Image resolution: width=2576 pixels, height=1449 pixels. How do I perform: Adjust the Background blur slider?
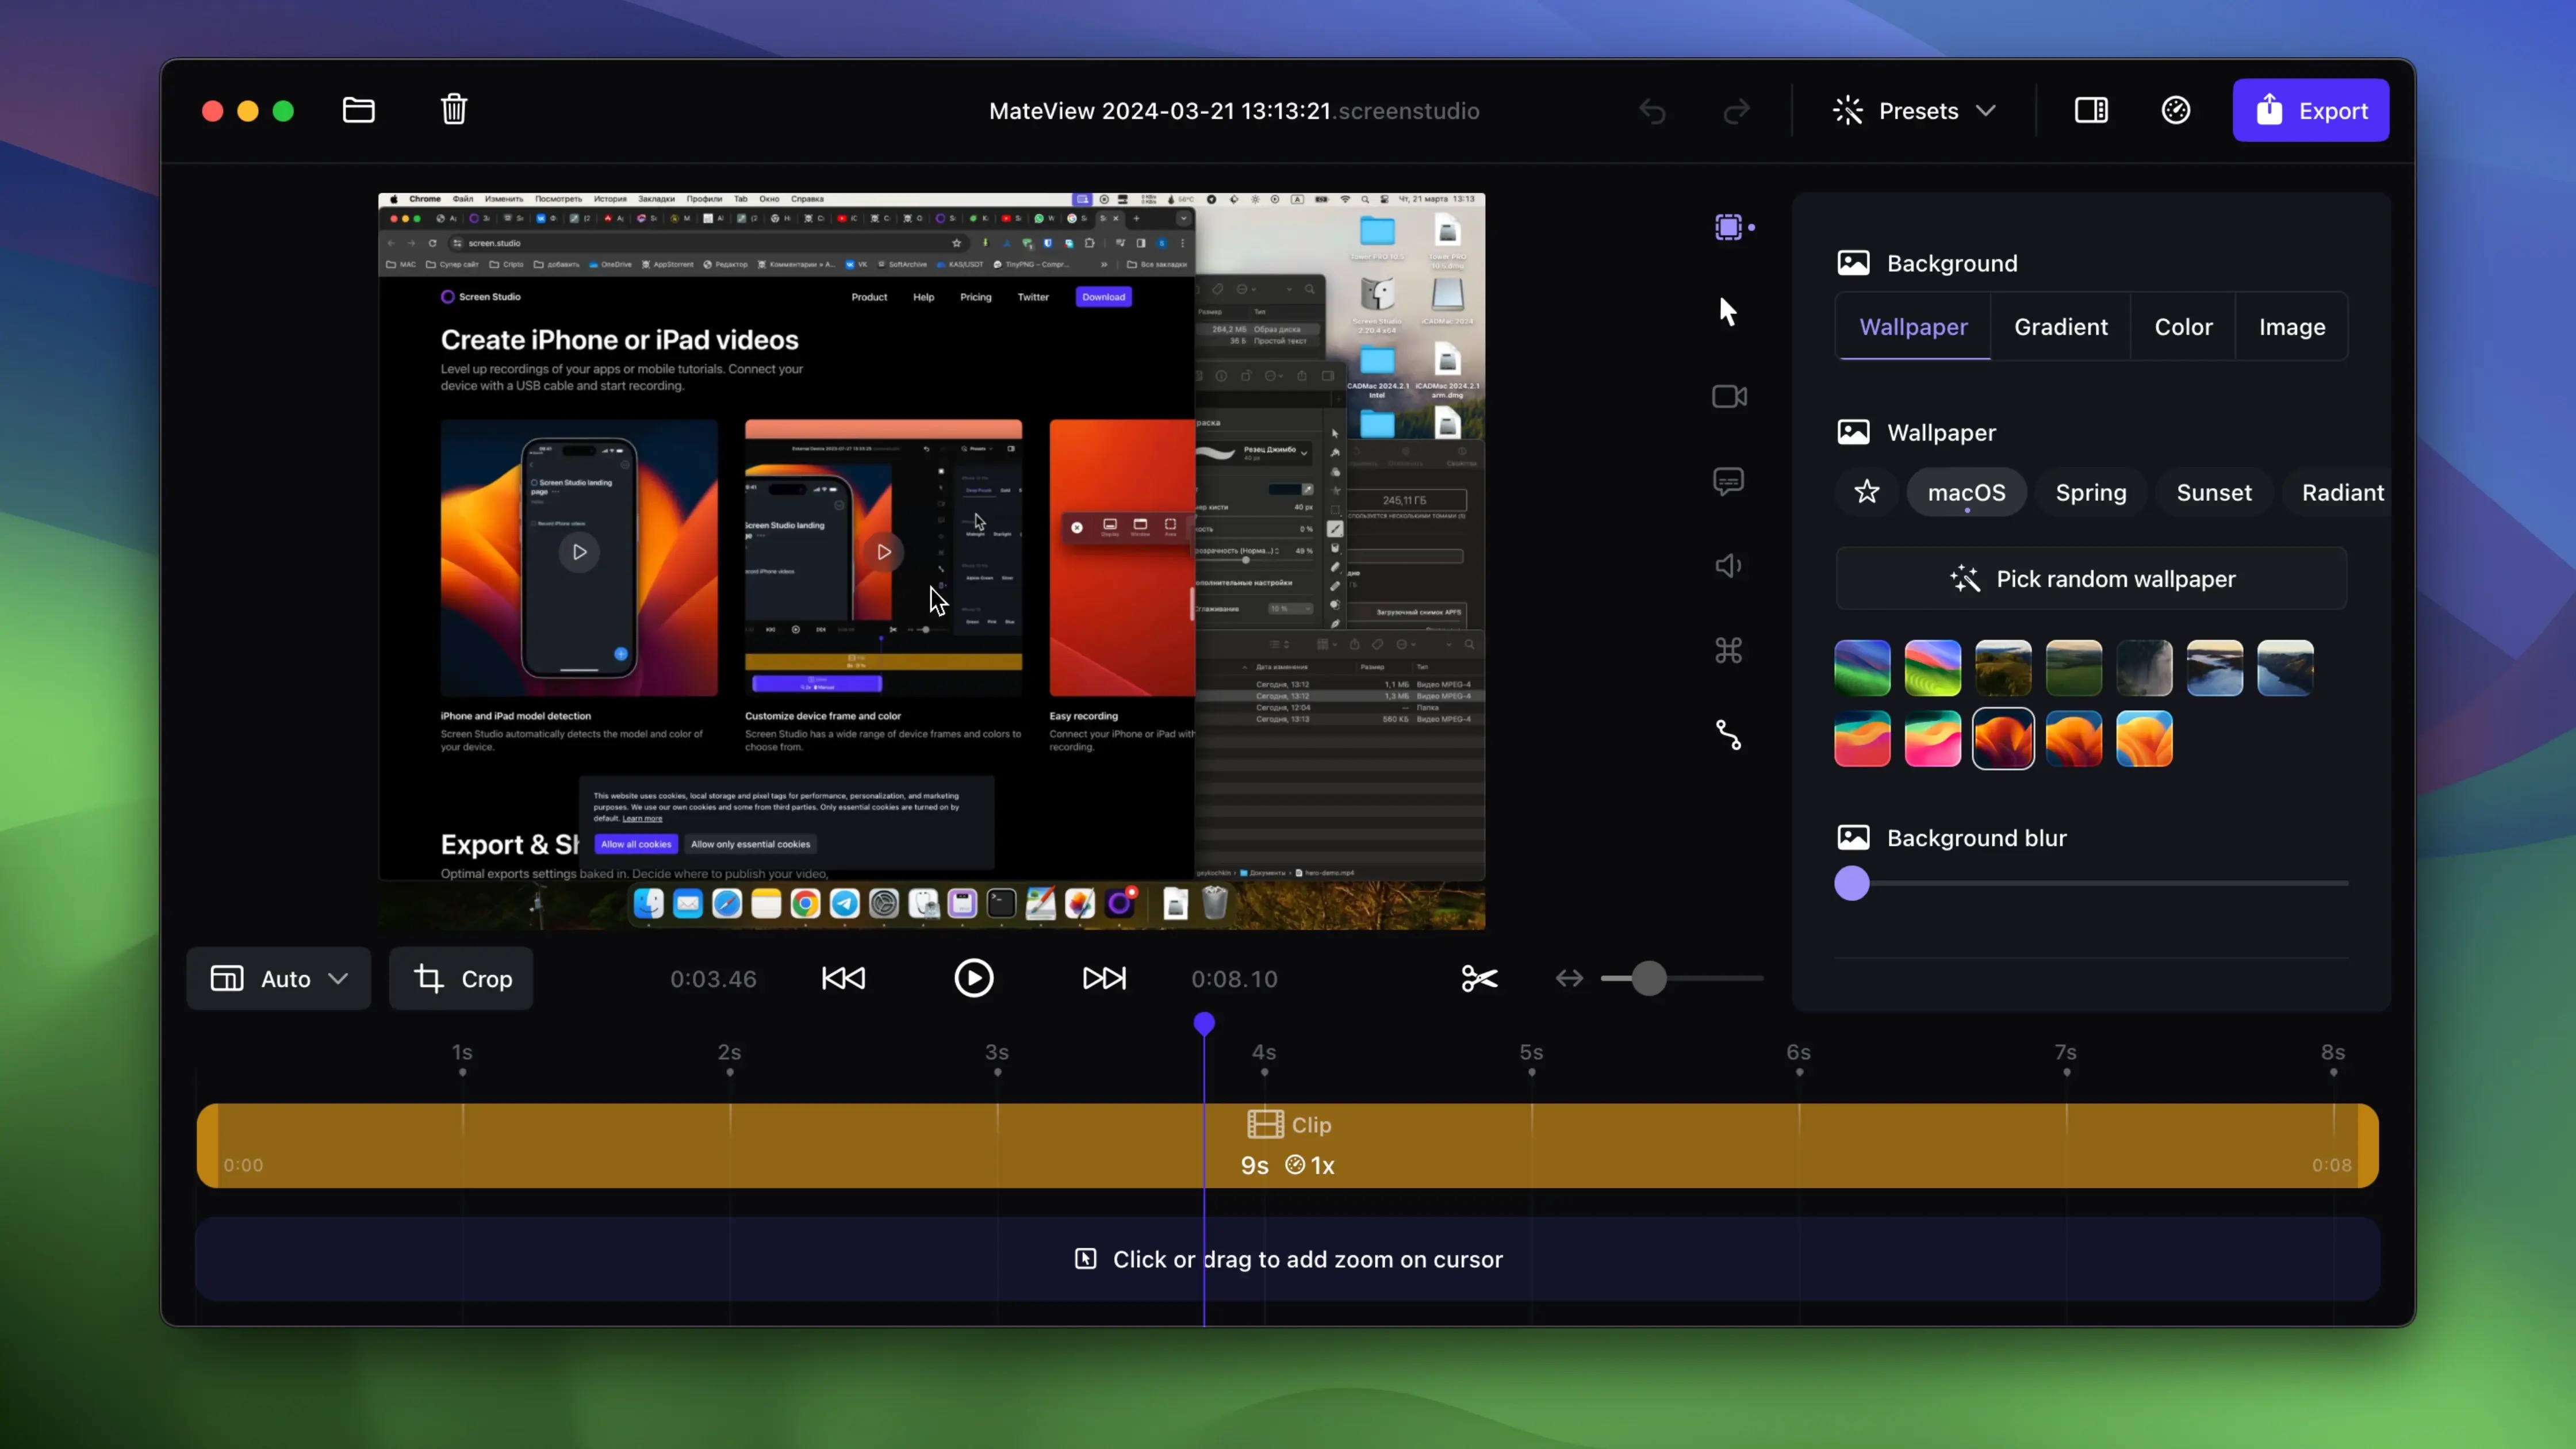(x=1852, y=883)
